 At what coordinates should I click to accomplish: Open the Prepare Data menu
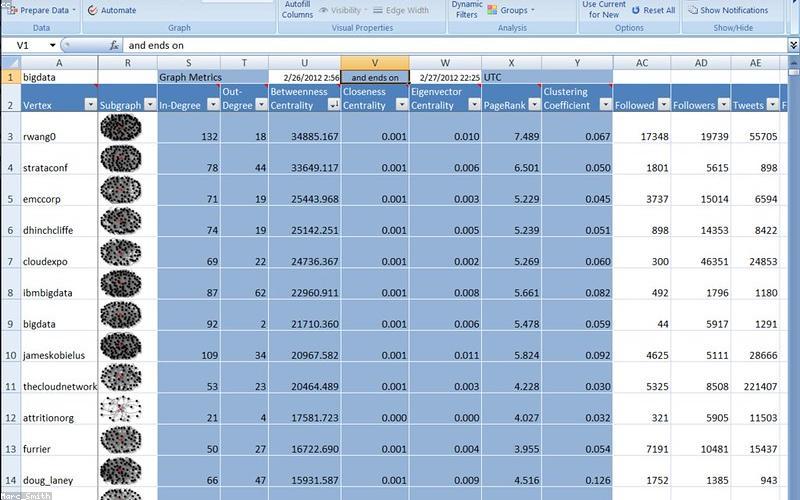[41, 10]
